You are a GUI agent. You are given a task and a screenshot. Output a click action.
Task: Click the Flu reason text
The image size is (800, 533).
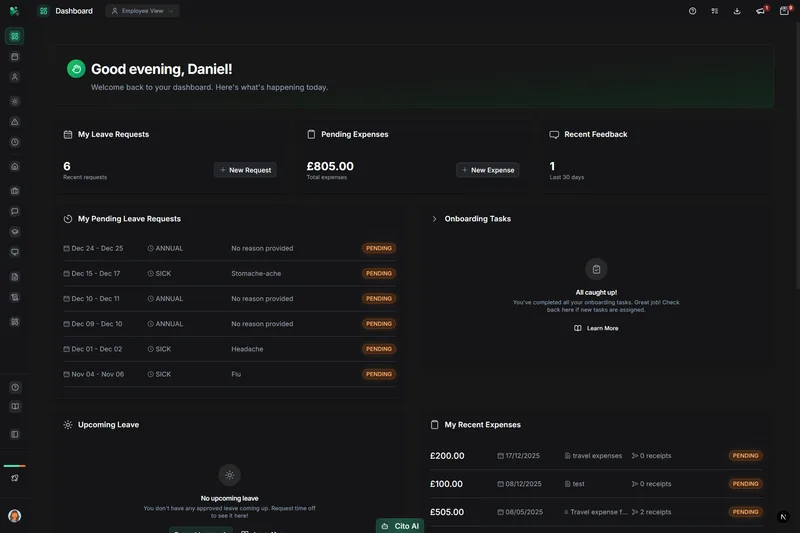tap(236, 374)
